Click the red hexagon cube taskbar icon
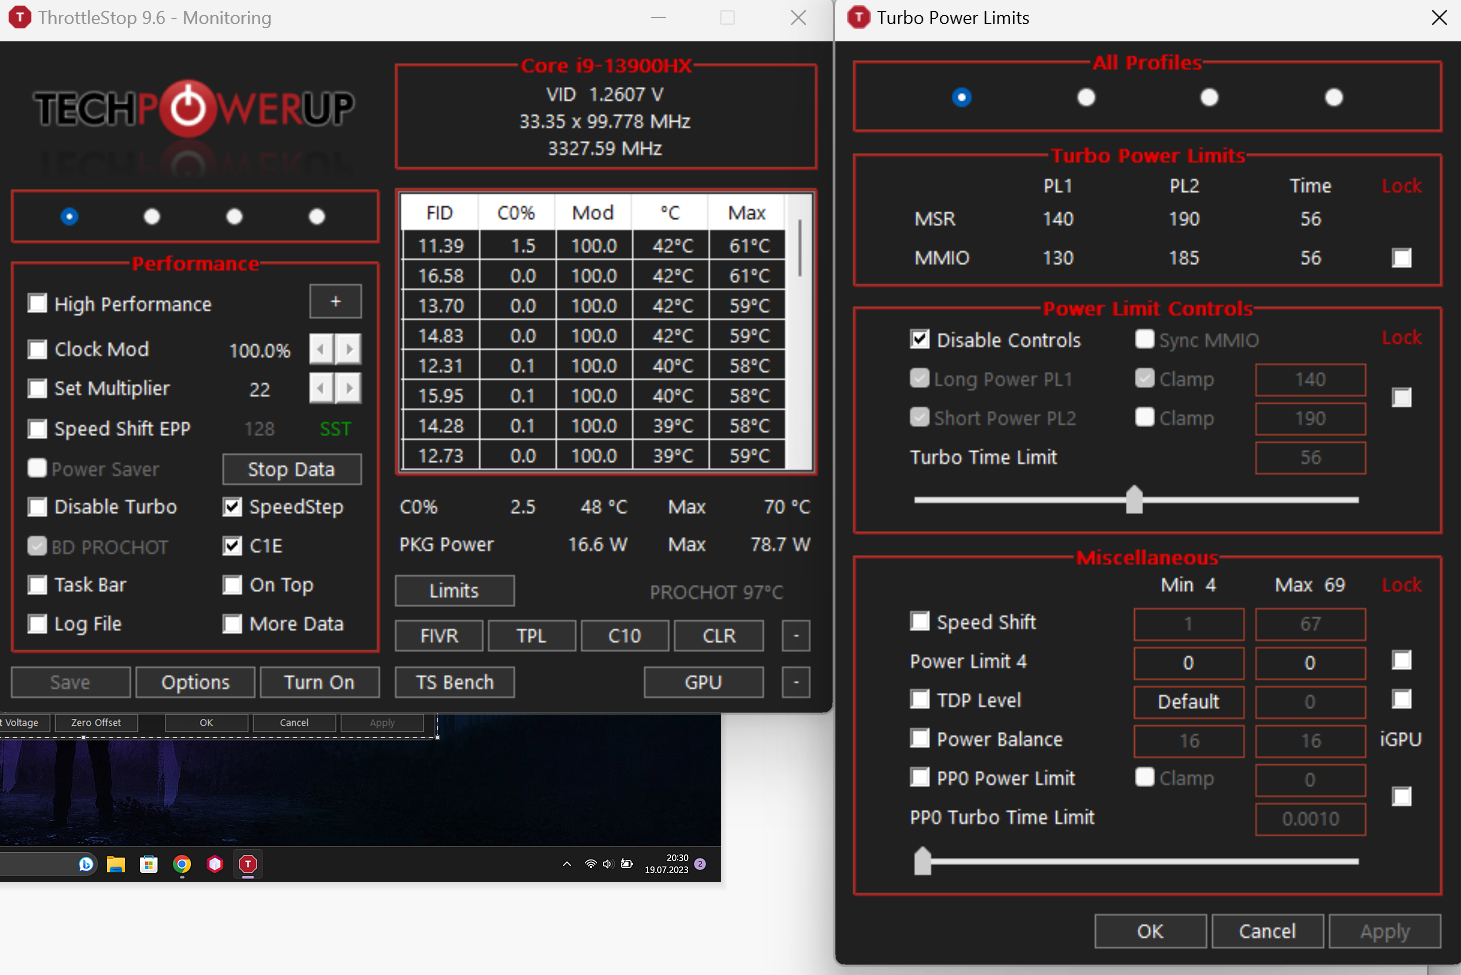Image resolution: width=1461 pixels, height=975 pixels. tap(215, 864)
